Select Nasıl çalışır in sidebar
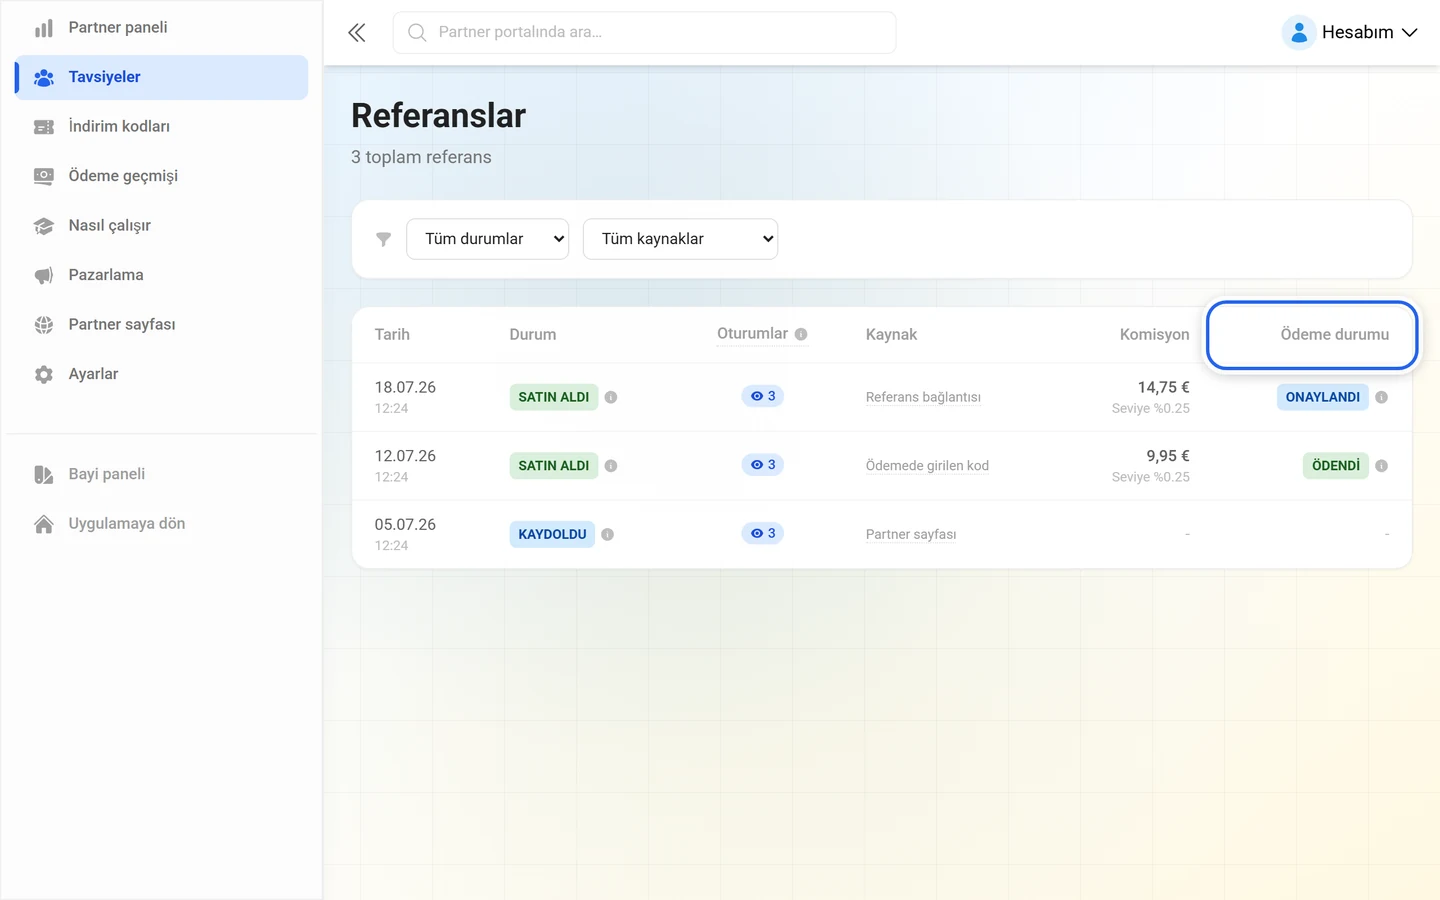Viewport: 1440px width, 900px height. point(162,226)
